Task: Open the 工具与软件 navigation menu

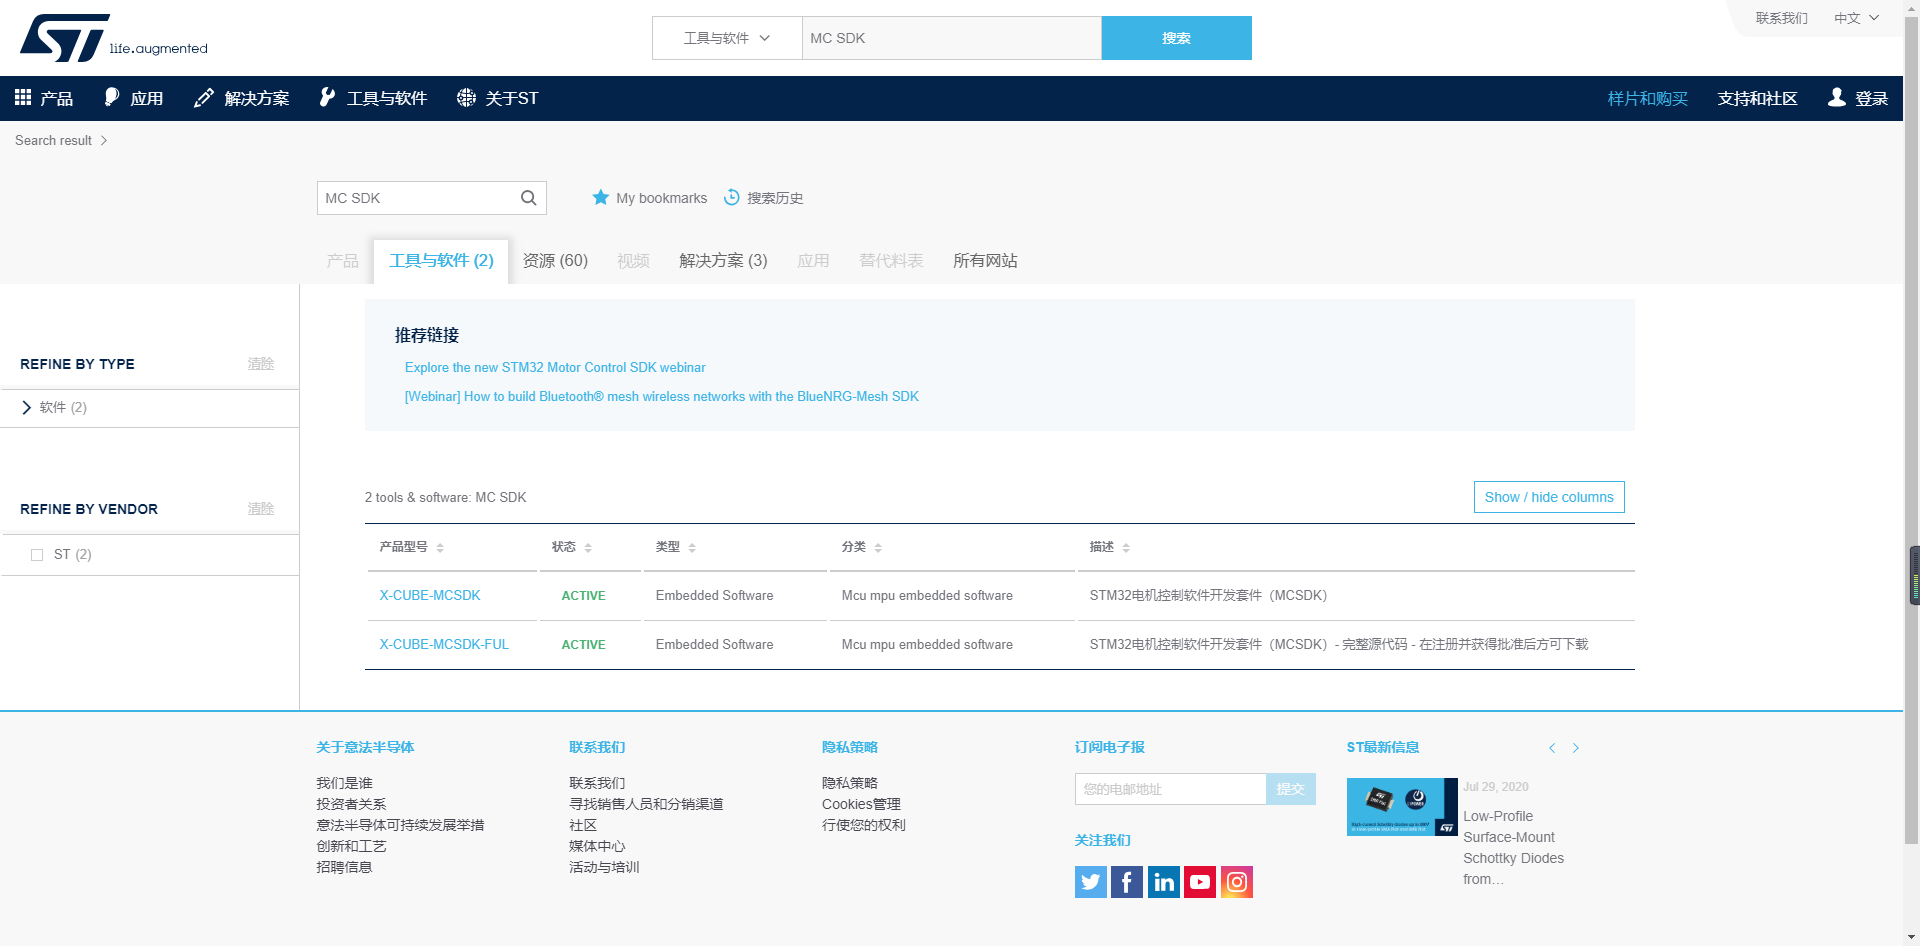Action: coord(373,98)
